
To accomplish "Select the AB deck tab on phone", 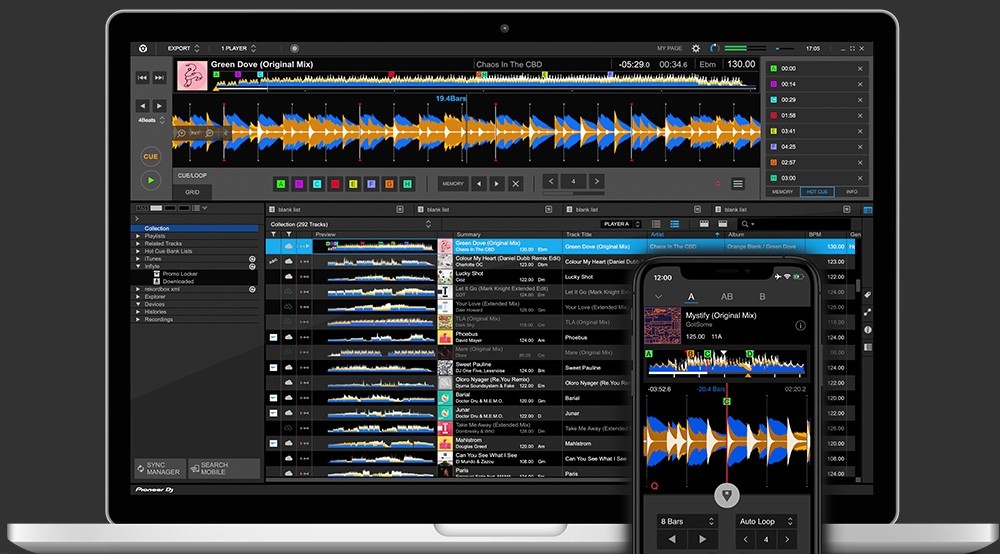I will [727, 297].
